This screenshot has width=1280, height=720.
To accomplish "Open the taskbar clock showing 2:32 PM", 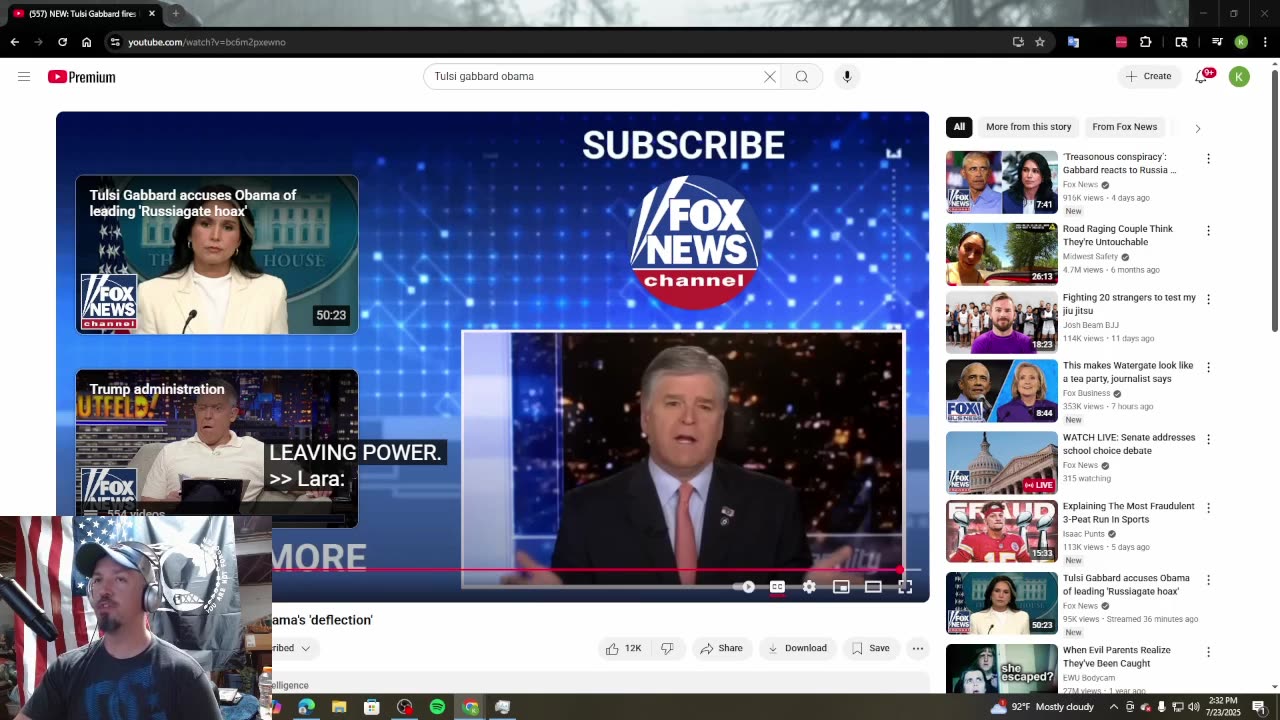I will 1222,707.
